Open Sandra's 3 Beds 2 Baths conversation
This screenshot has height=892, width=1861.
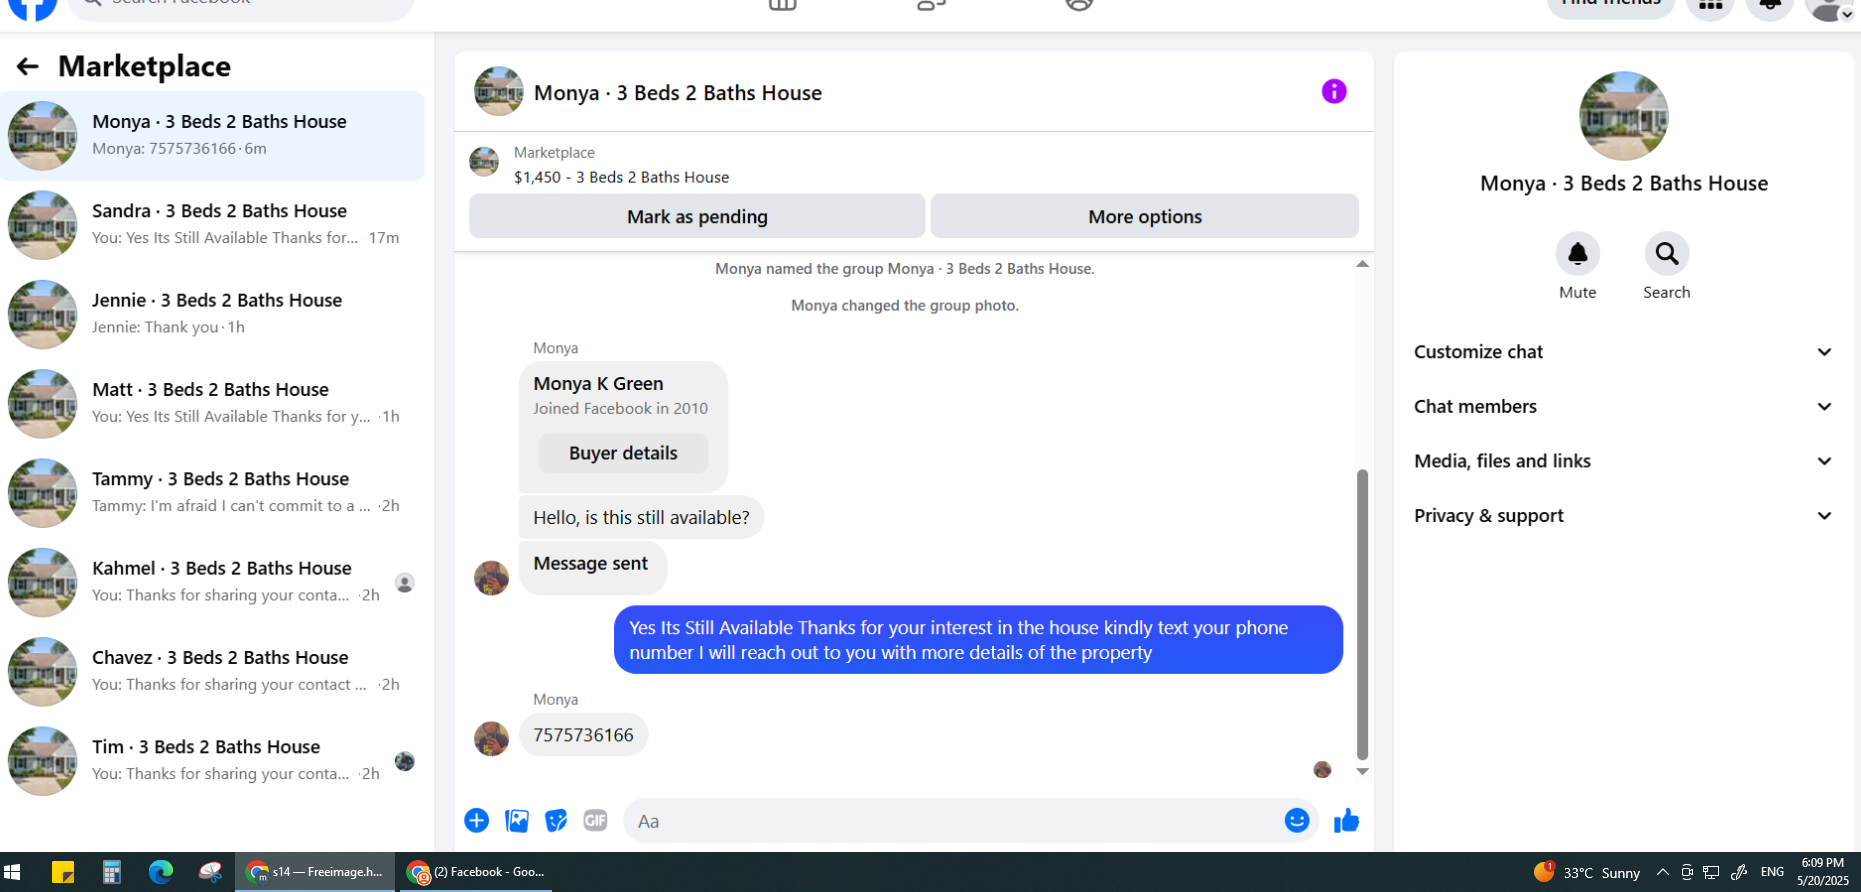(212, 225)
